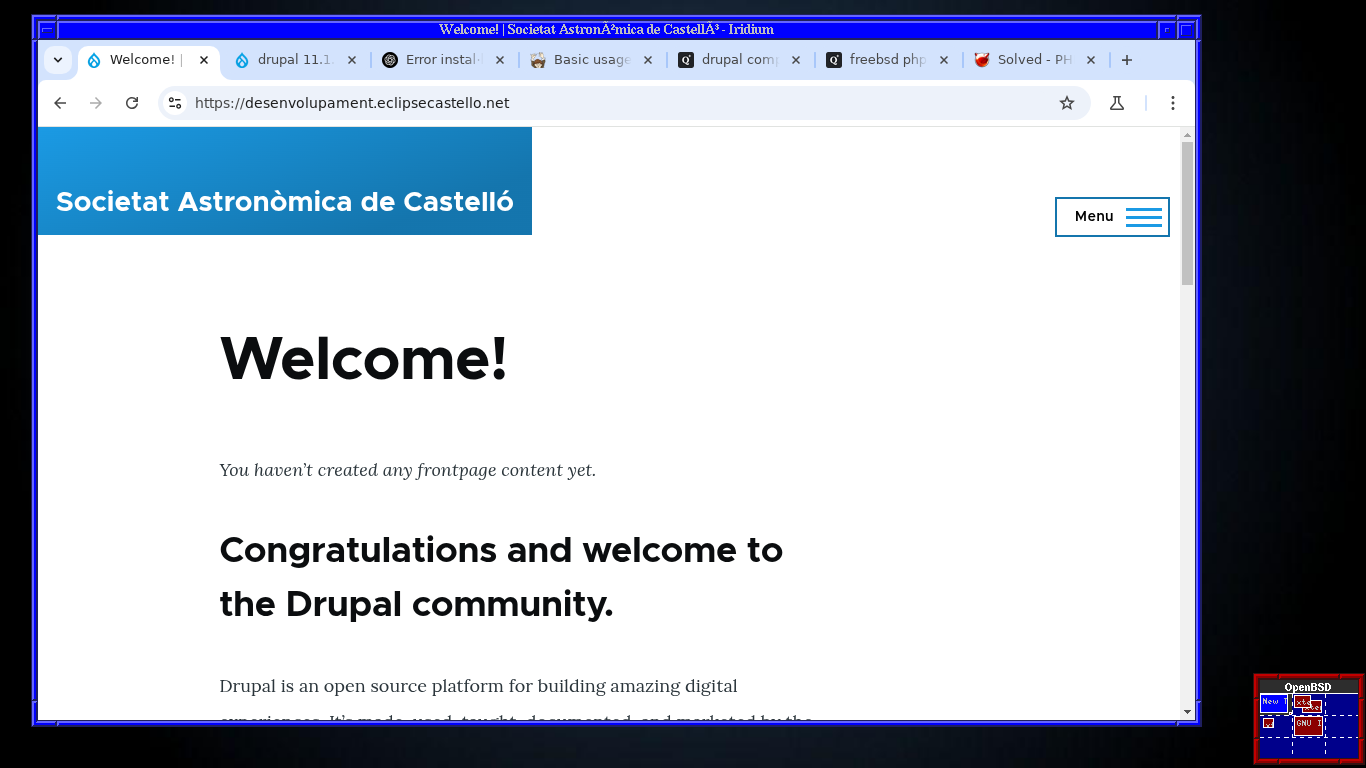Click the favicon on drupal comp tab

[686, 60]
